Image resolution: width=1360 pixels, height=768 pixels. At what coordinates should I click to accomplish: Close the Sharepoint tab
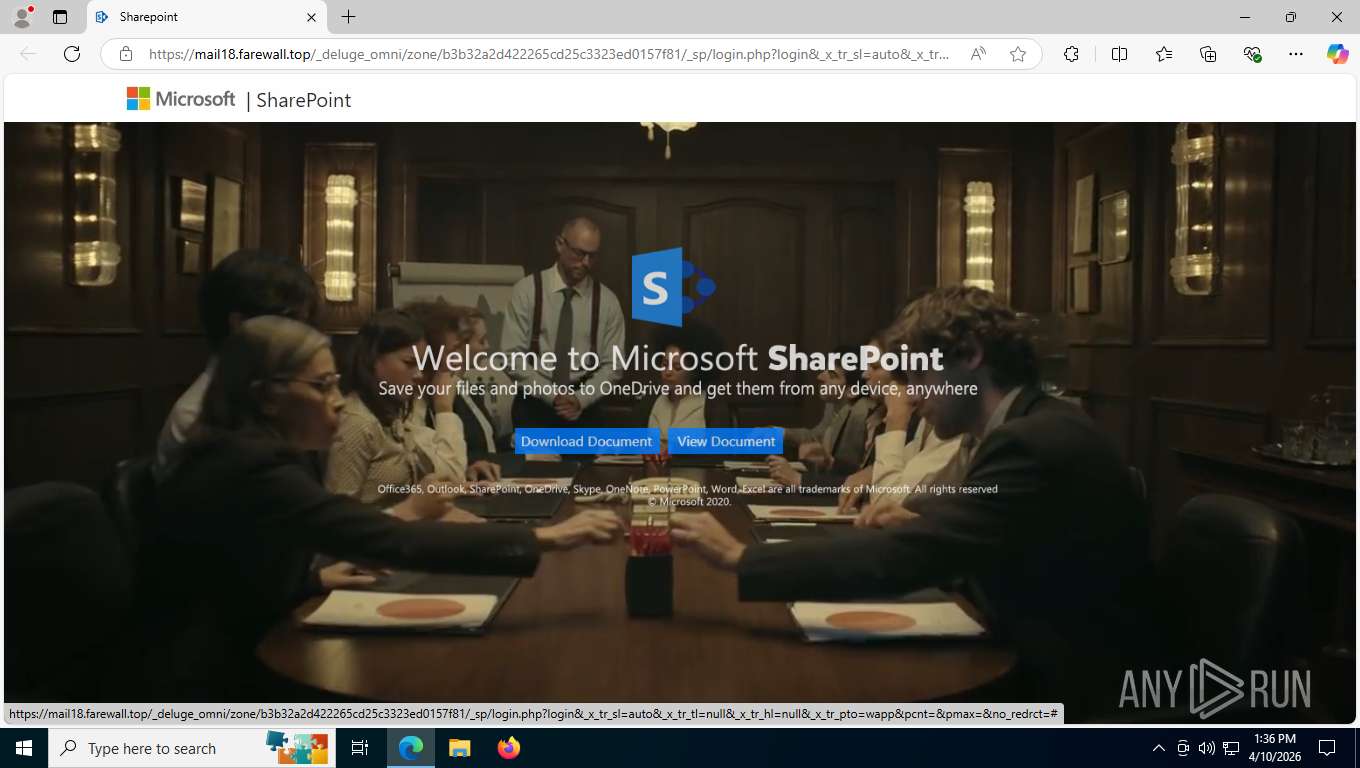point(310,17)
